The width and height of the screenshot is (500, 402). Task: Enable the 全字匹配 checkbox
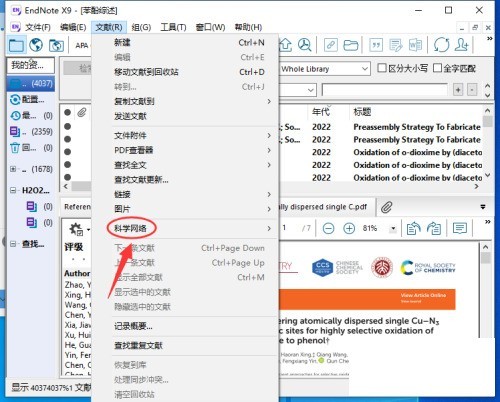[437, 68]
